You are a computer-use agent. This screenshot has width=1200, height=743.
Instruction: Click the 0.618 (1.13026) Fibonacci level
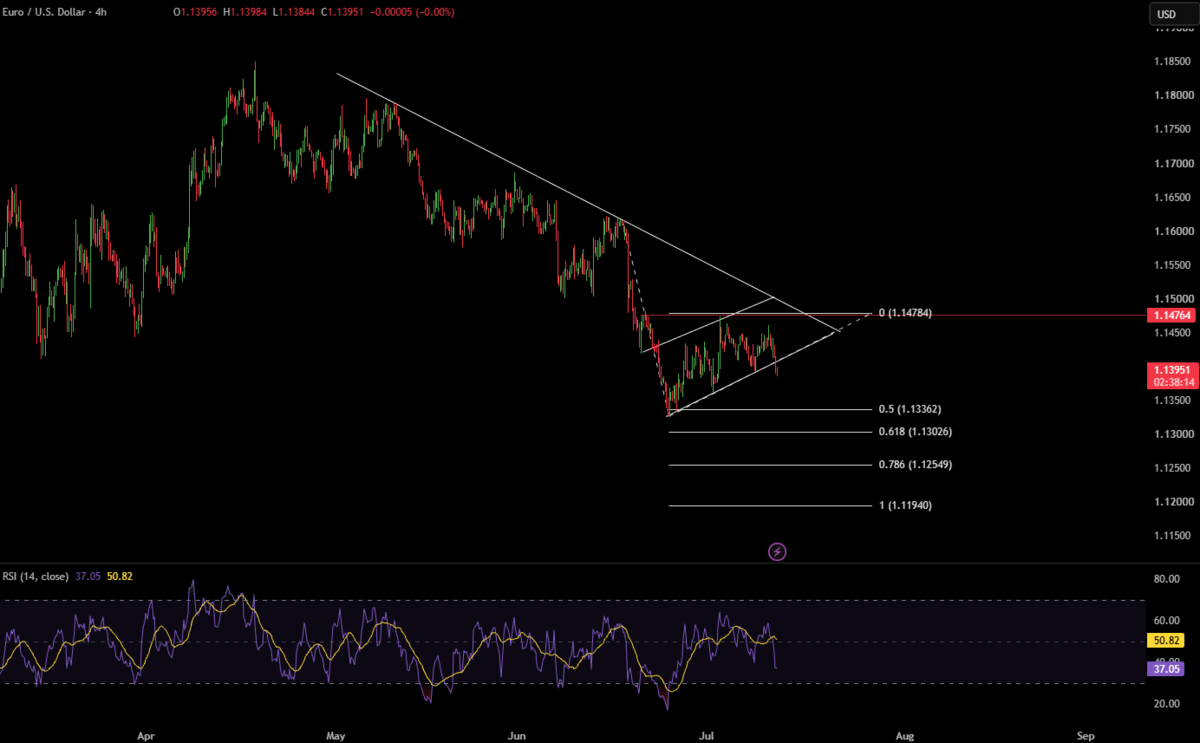coord(913,432)
